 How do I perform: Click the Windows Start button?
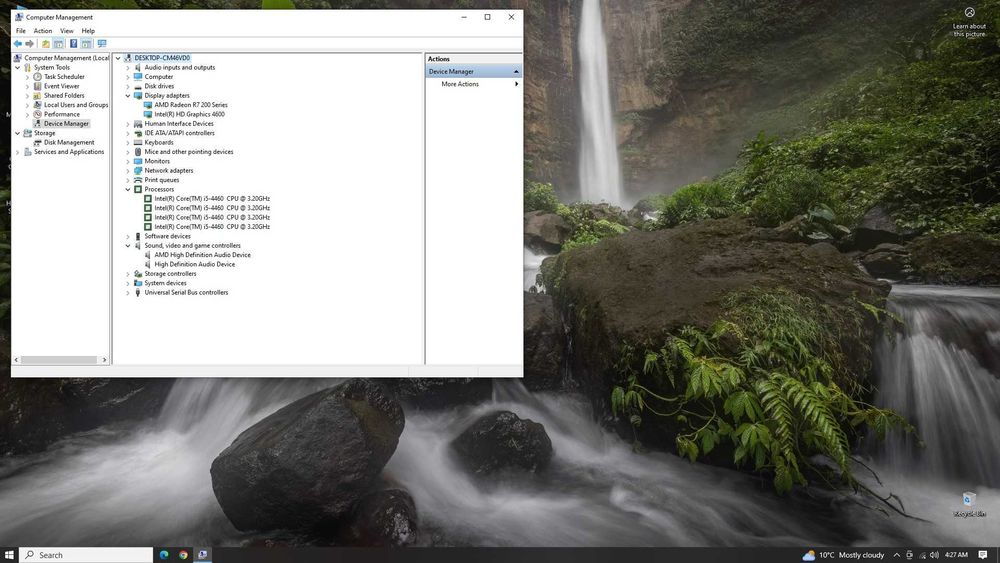(9, 555)
